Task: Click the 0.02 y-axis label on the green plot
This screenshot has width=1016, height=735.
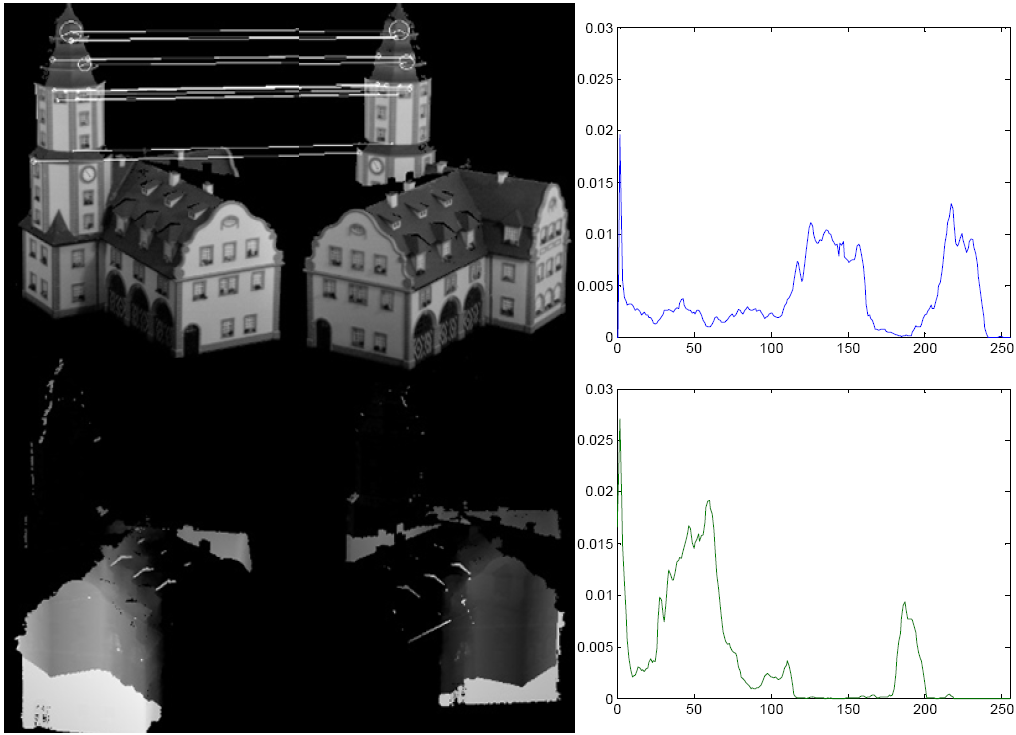Action: tap(599, 491)
